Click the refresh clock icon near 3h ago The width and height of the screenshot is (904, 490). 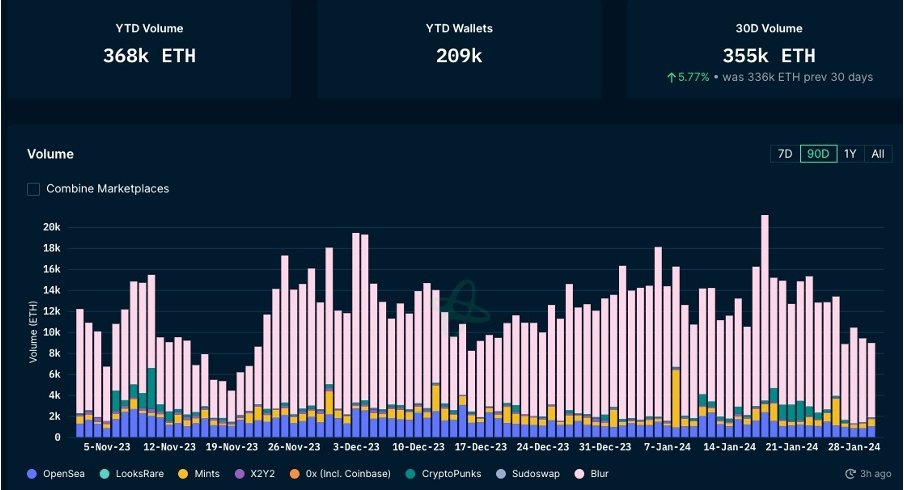[x=850, y=474]
